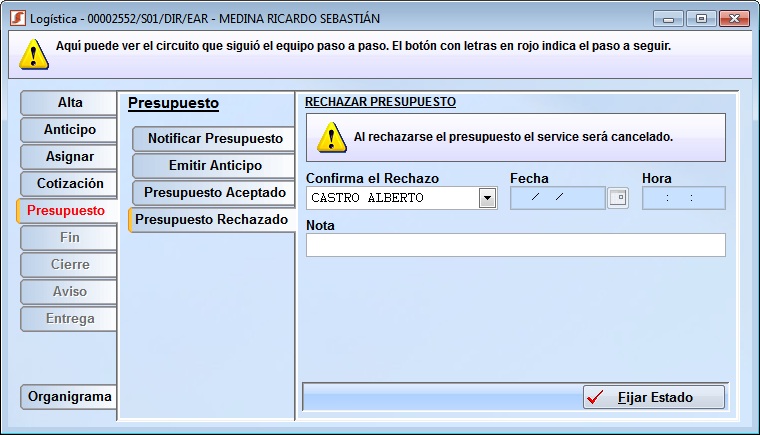Click the Fijar Estado button
This screenshot has height=435, width=760.
pyautogui.click(x=654, y=397)
